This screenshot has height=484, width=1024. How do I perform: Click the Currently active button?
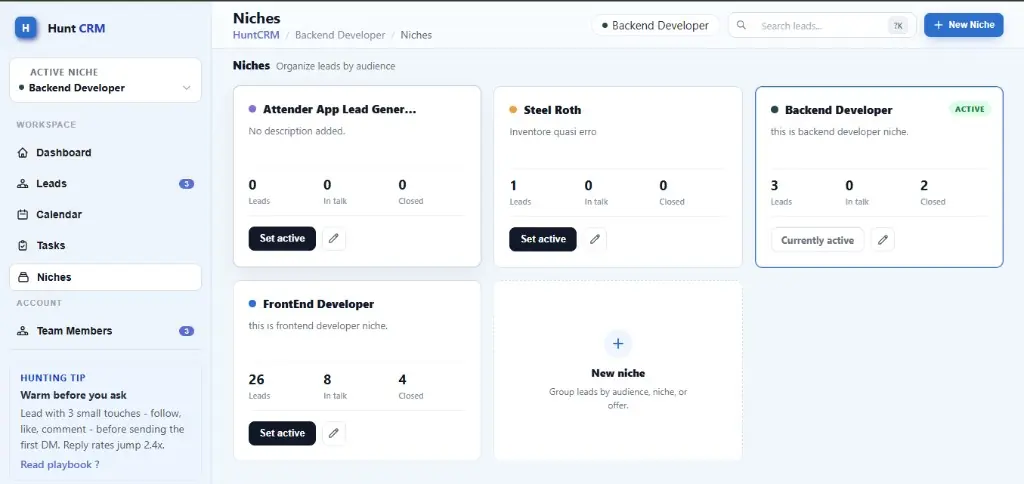(818, 240)
